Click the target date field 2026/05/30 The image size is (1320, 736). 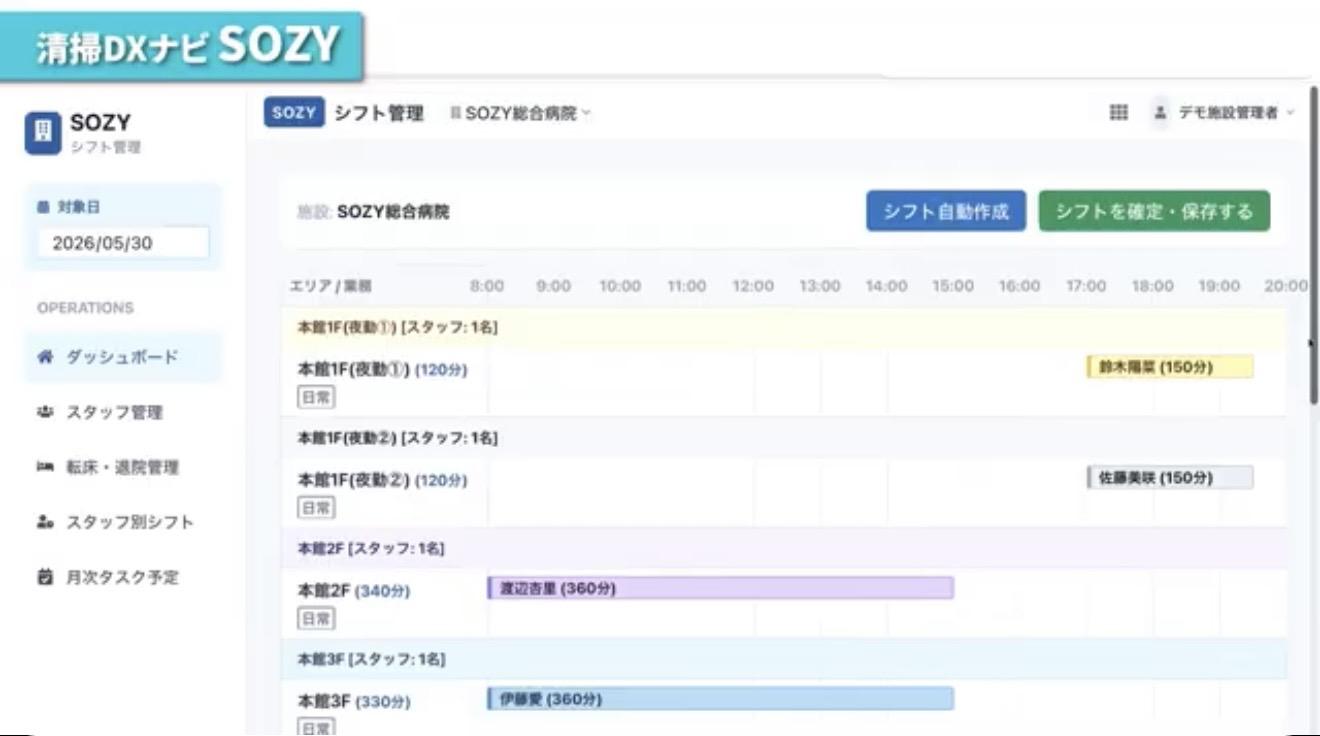click(123, 243)
